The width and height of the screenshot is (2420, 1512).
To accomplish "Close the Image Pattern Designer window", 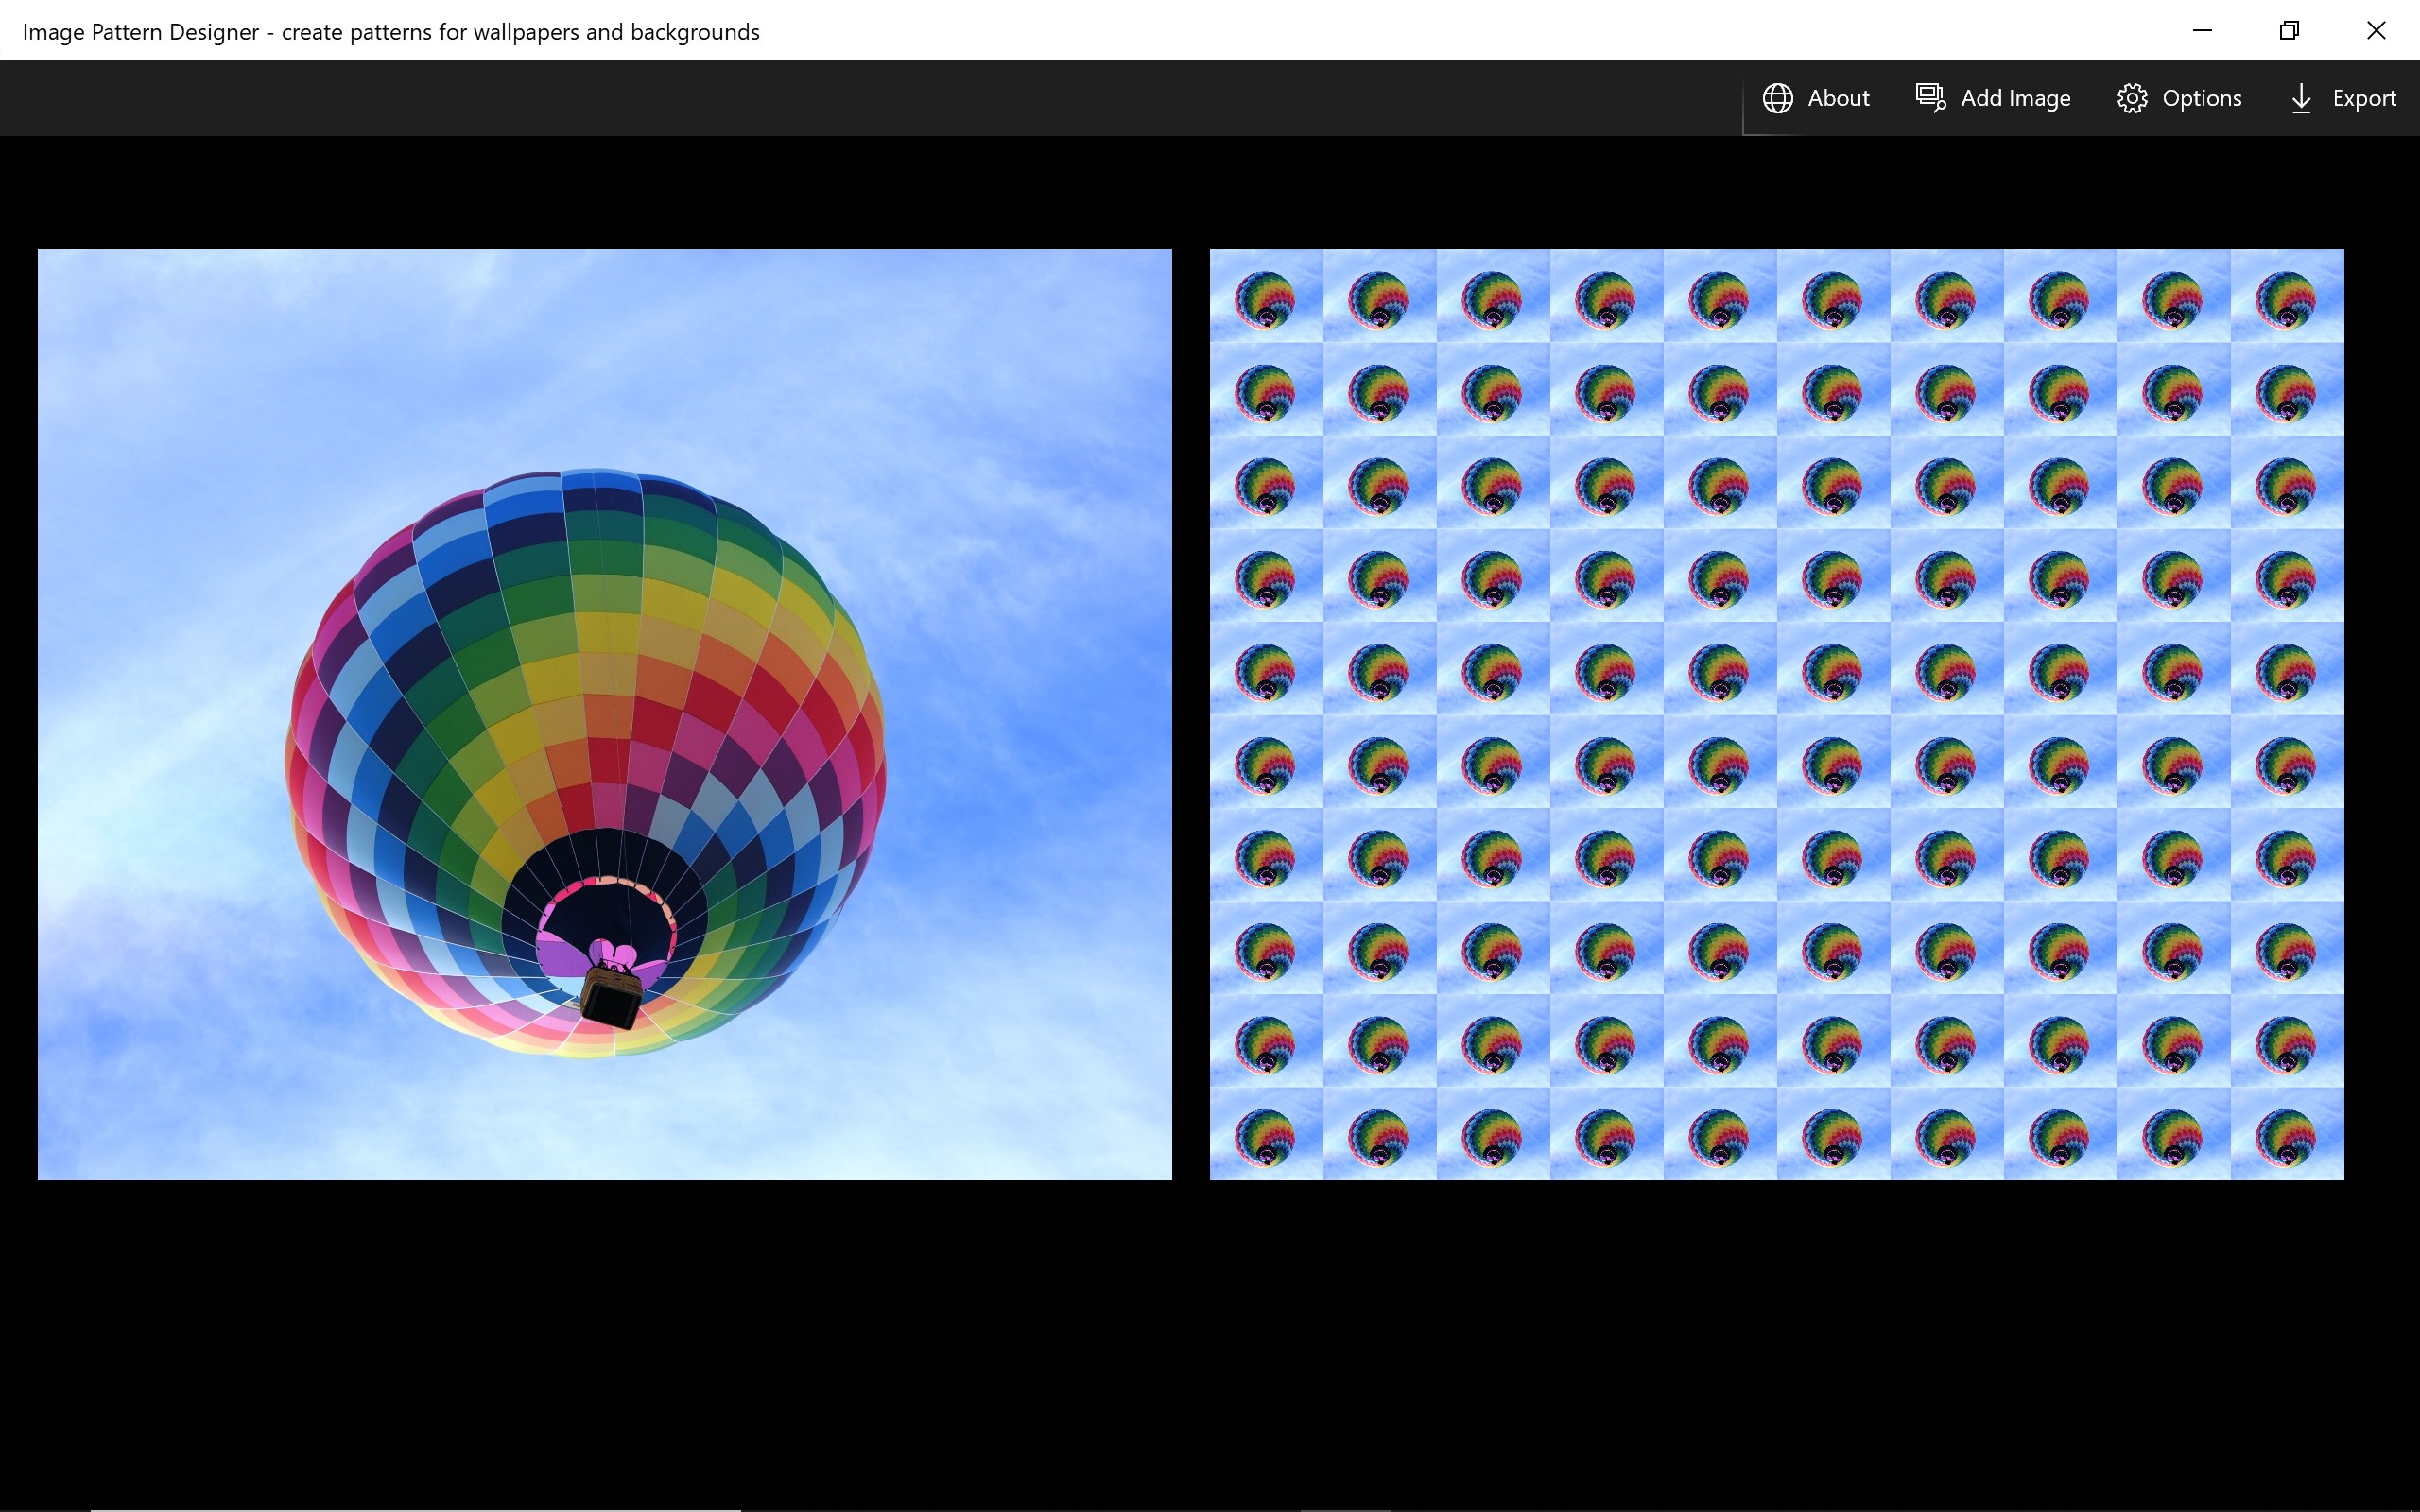I will click(2376, 30).
